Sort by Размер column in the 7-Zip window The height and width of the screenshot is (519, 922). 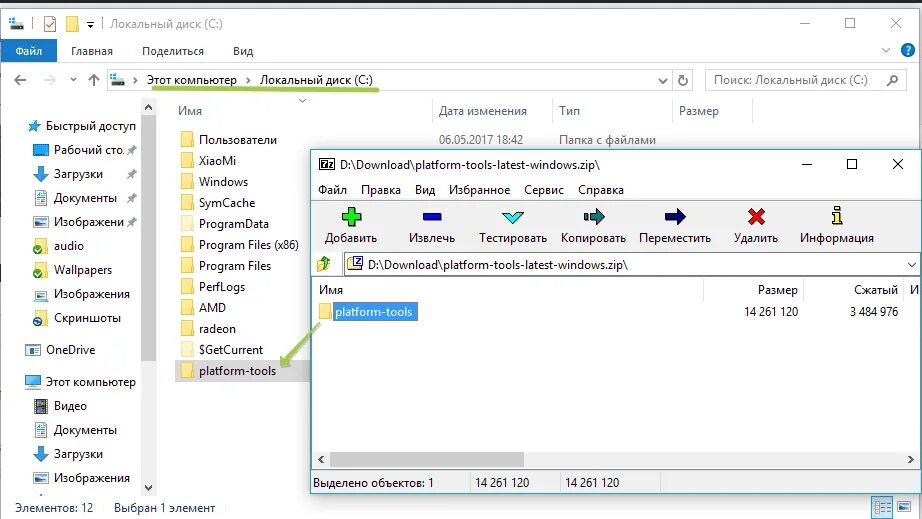[x=777, y=290]
